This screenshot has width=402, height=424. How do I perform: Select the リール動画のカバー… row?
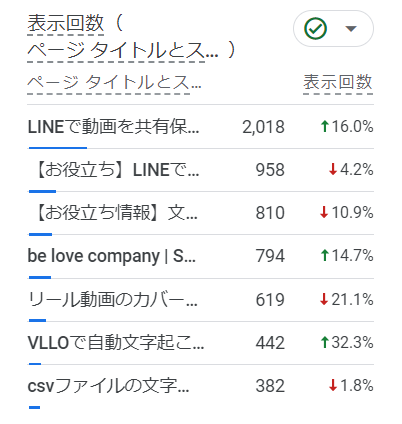point(200,300)
